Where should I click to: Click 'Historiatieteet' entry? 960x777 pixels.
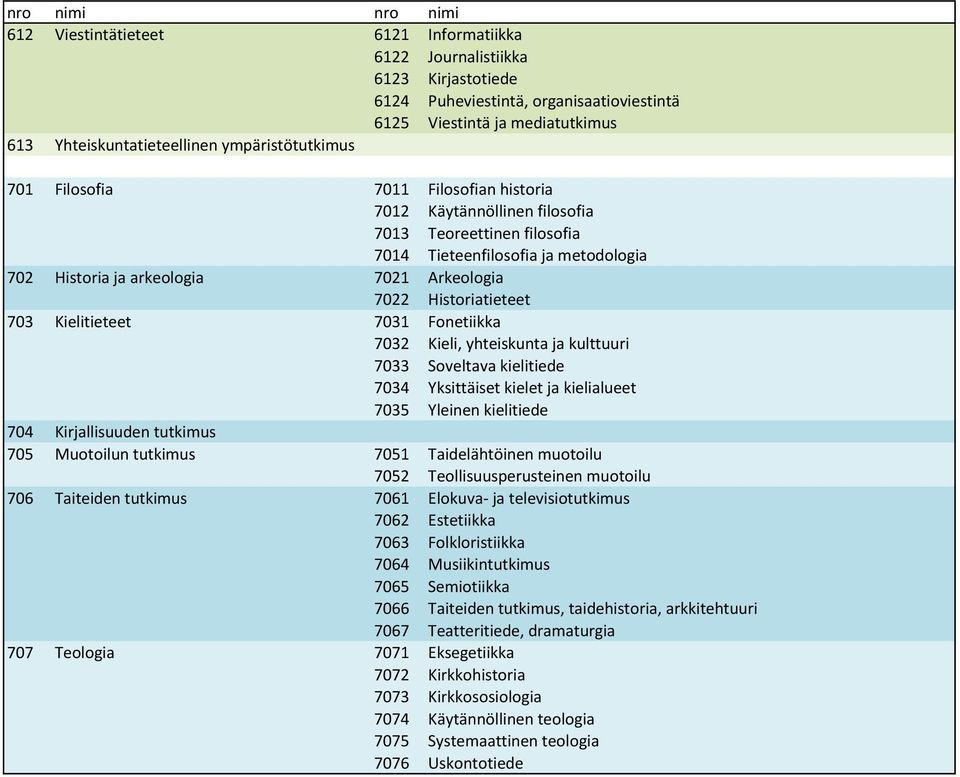pyautogui.click(x=479, y=299)
